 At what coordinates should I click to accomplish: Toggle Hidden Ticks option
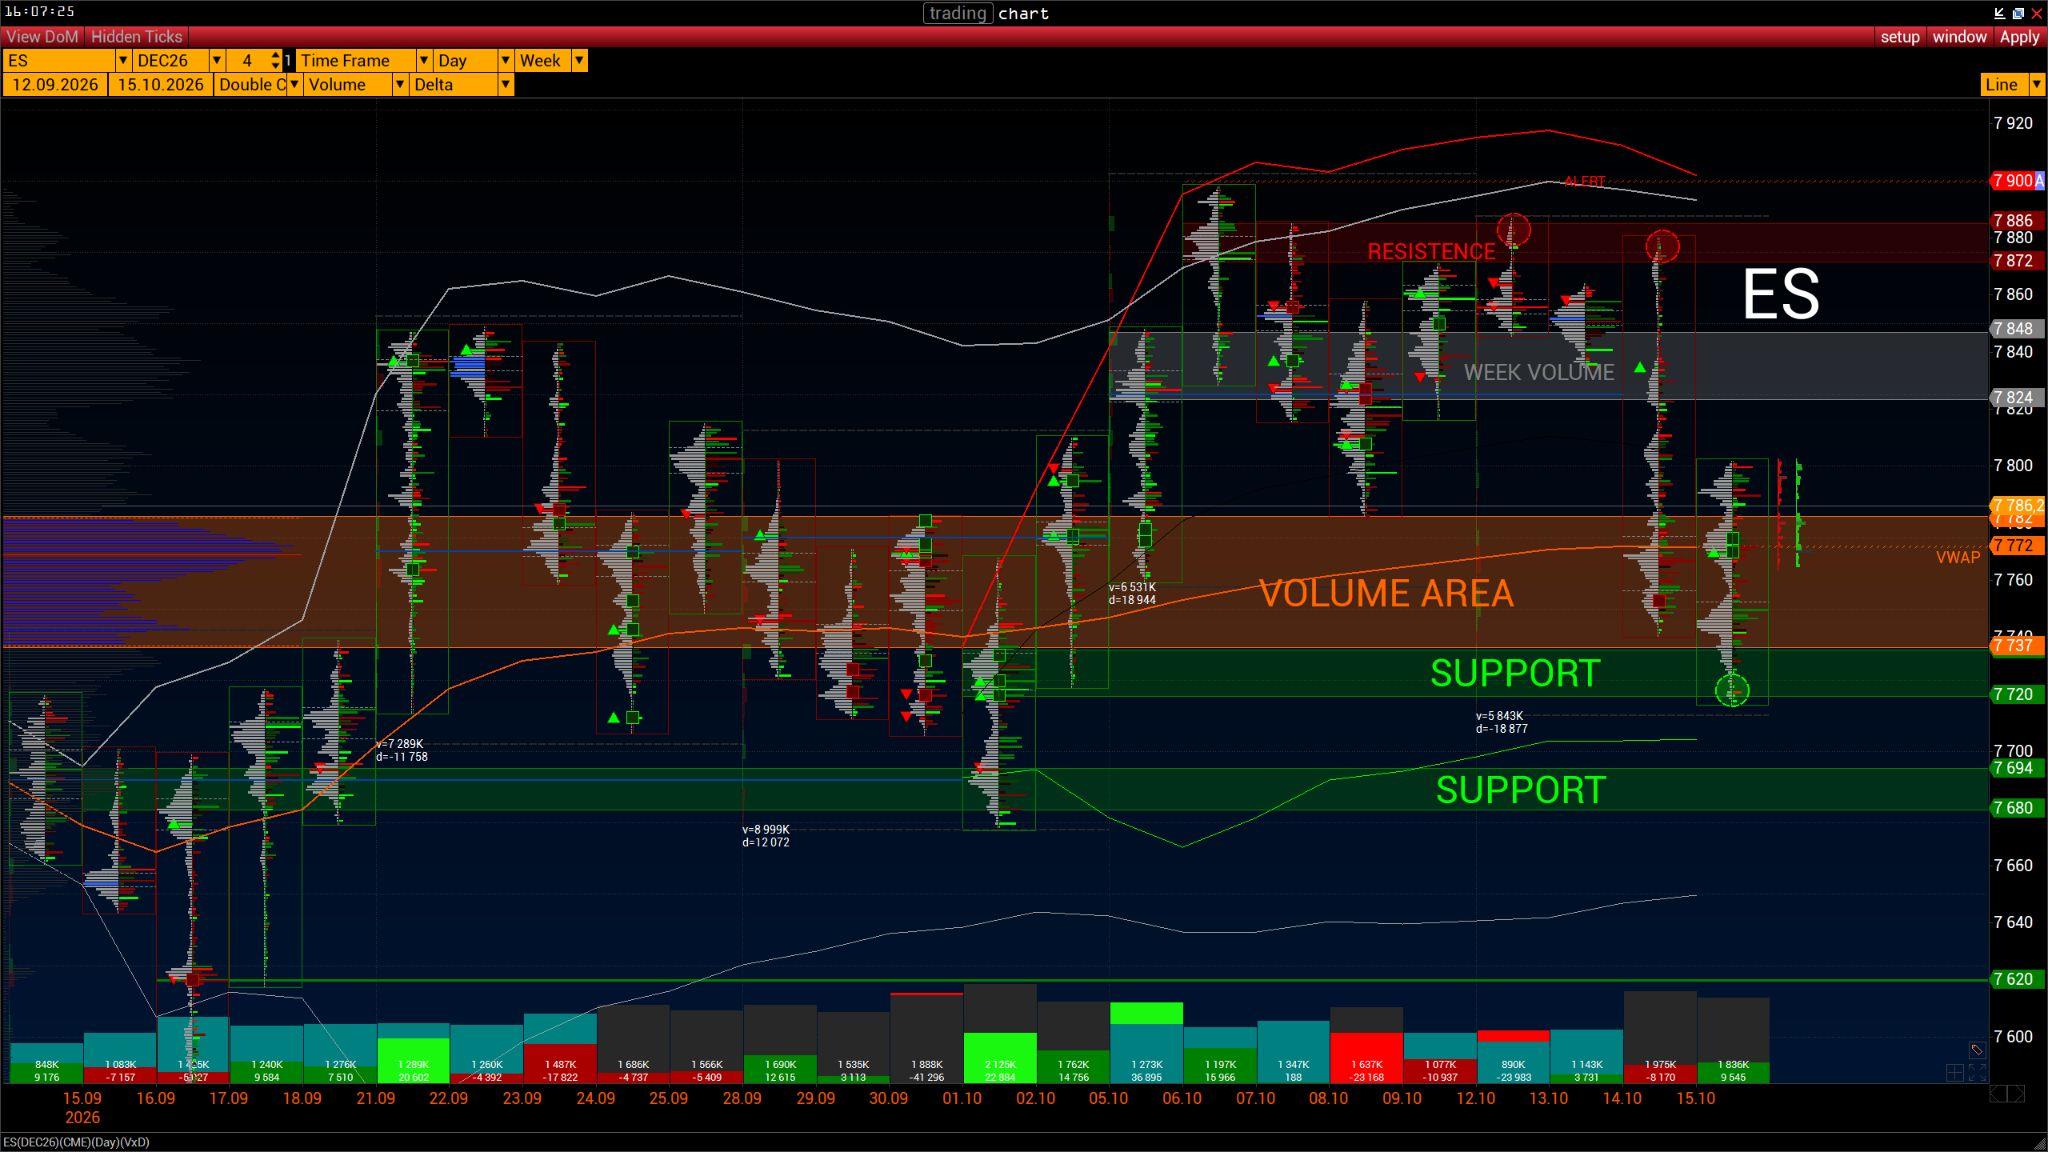point(136,36)
